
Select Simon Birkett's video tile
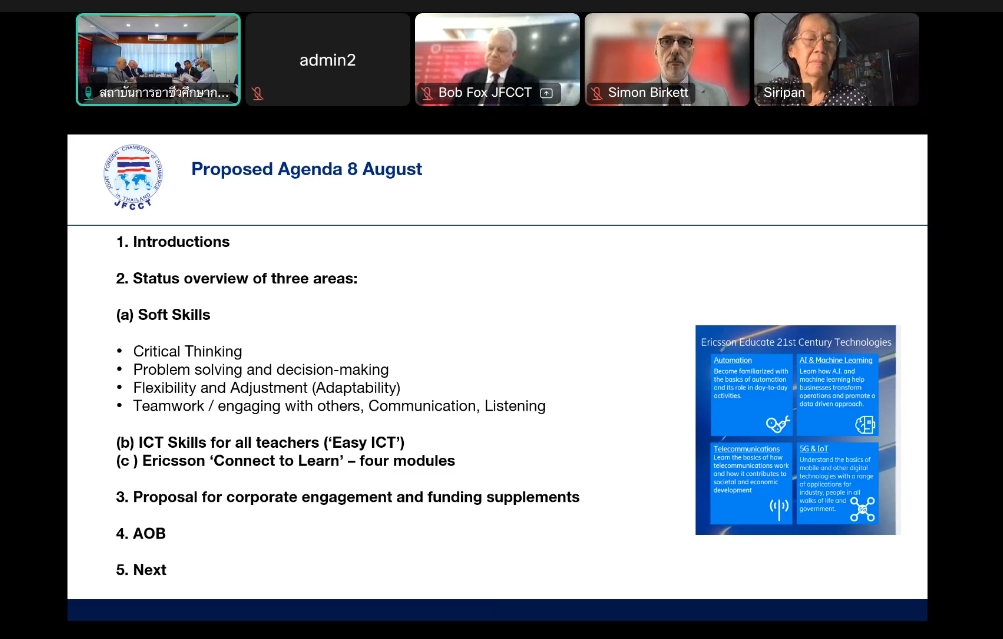coord(667,59)
